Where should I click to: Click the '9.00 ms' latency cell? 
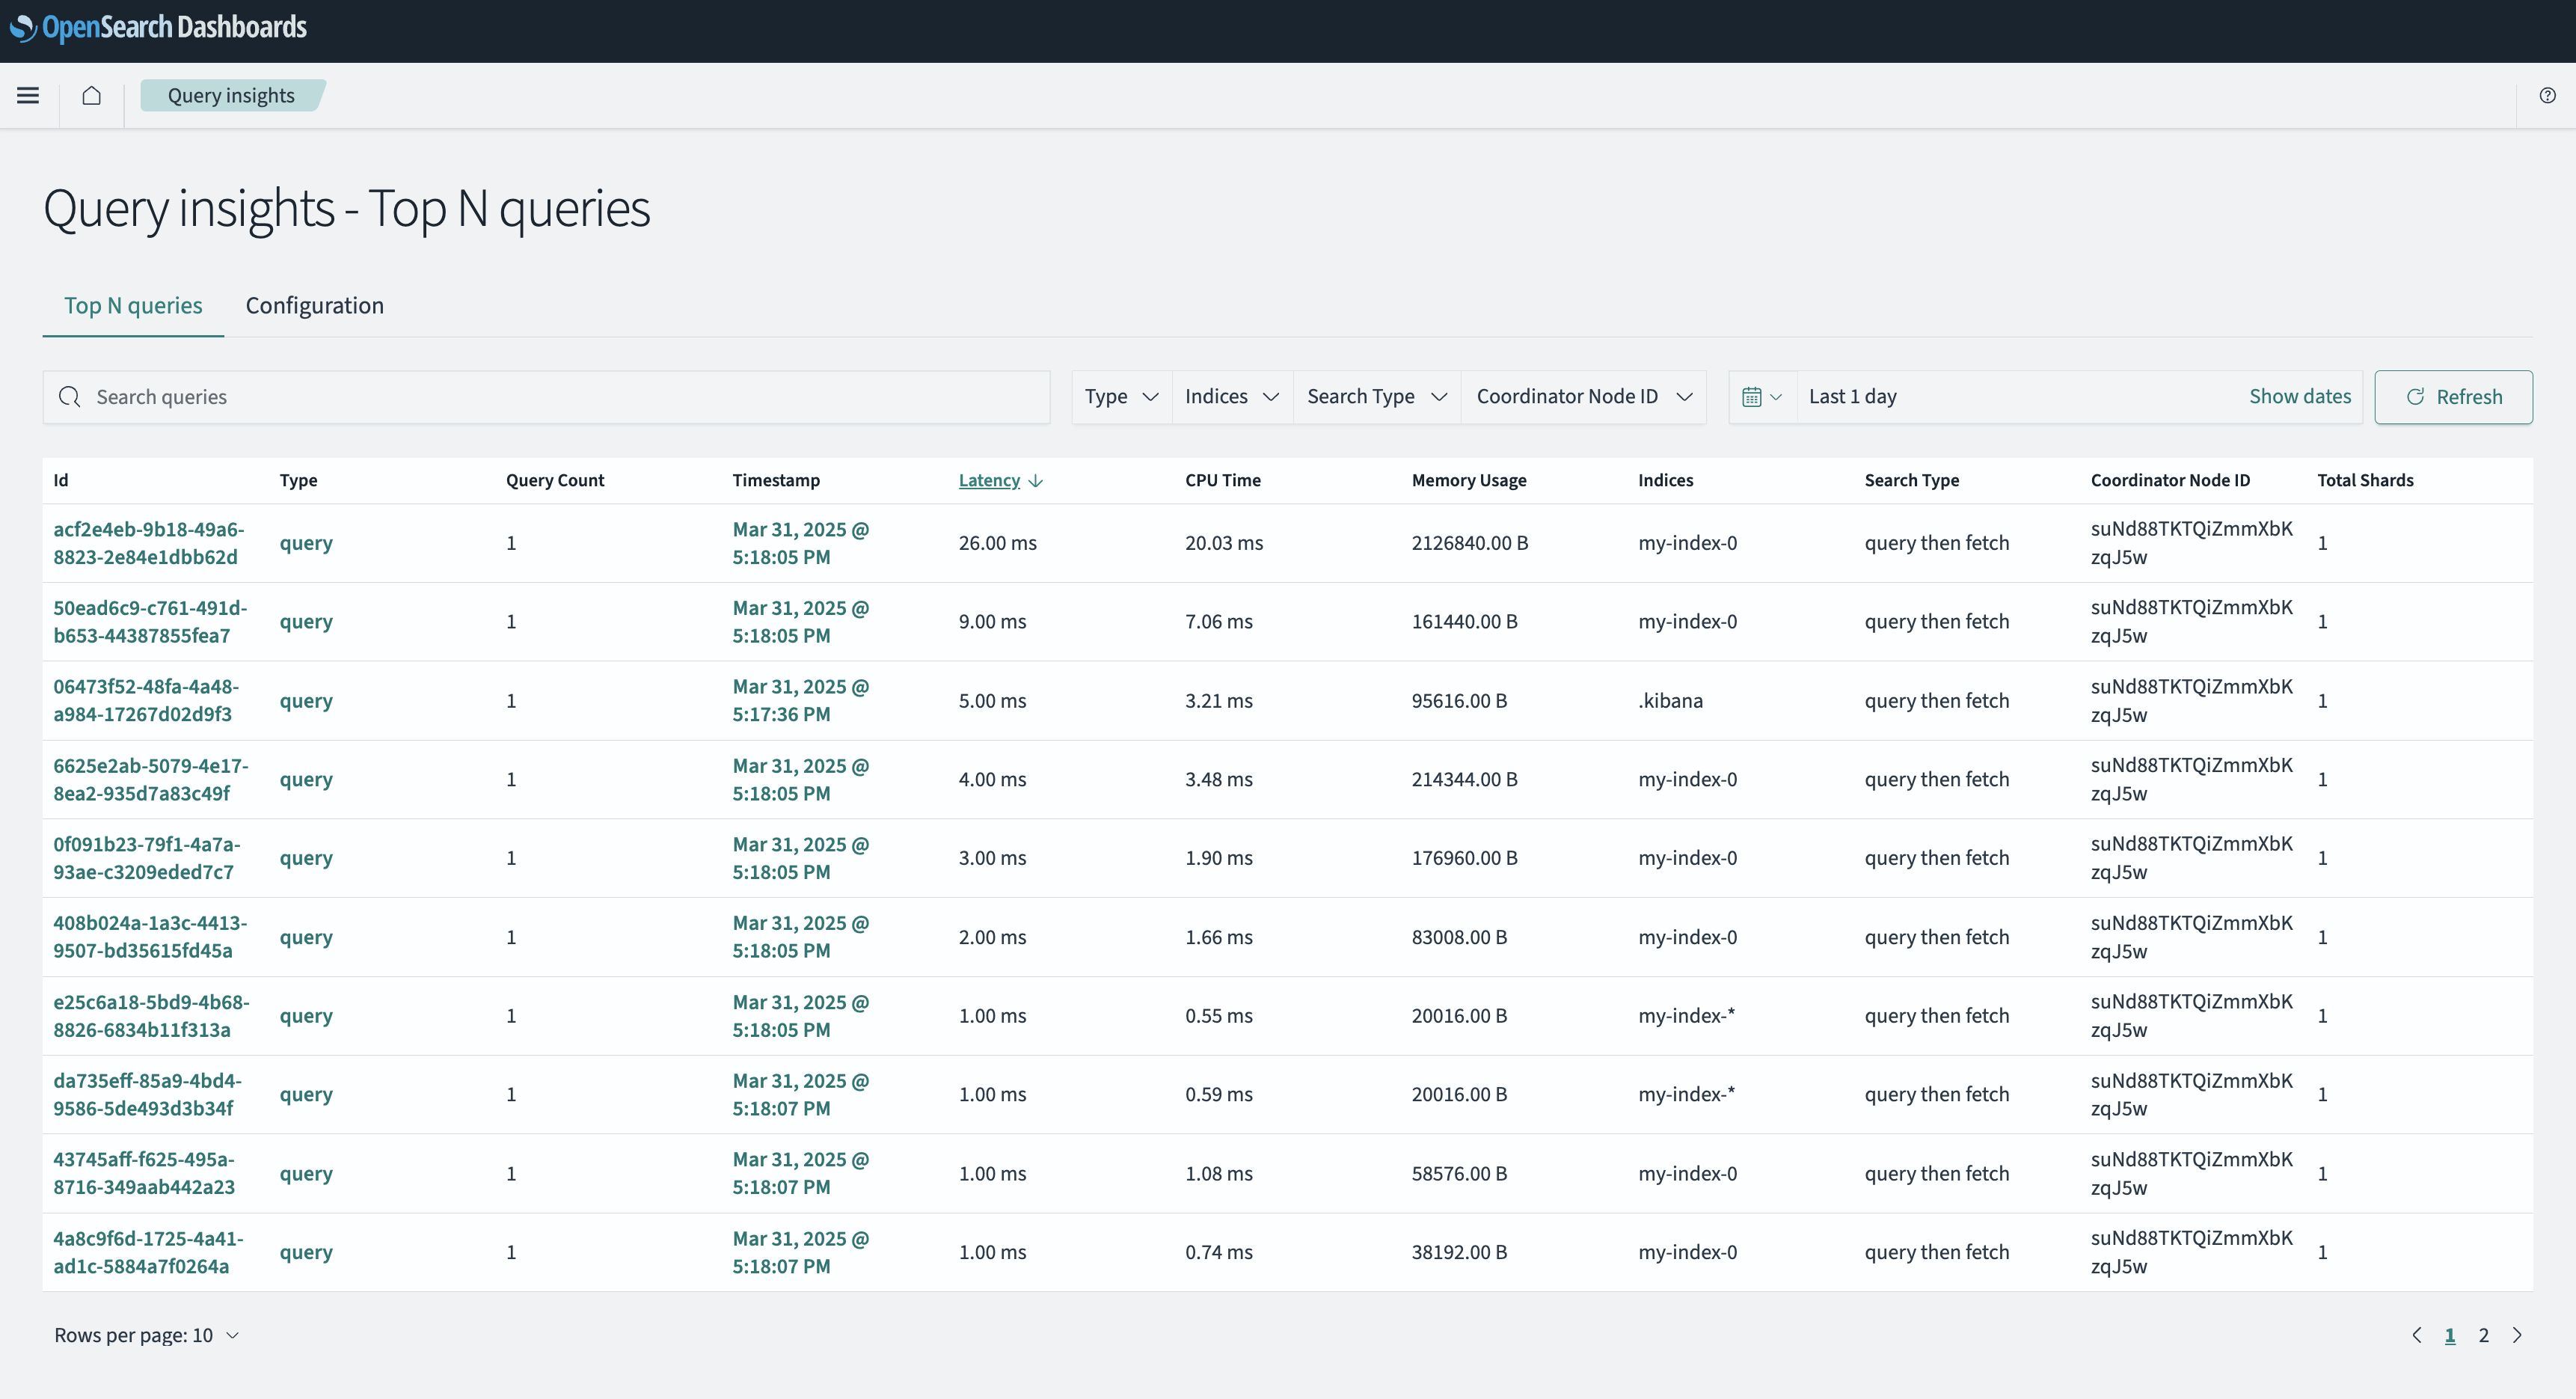point(992,622)
